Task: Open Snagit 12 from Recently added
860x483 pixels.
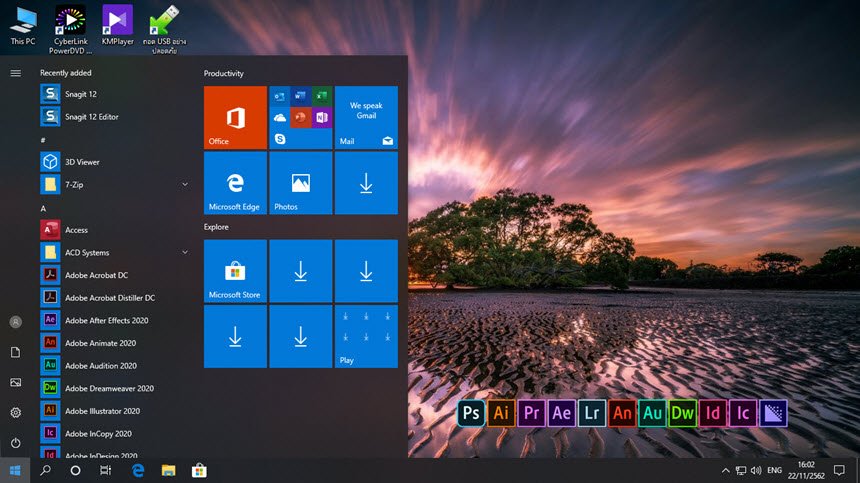Action: [x=114, y=94]
